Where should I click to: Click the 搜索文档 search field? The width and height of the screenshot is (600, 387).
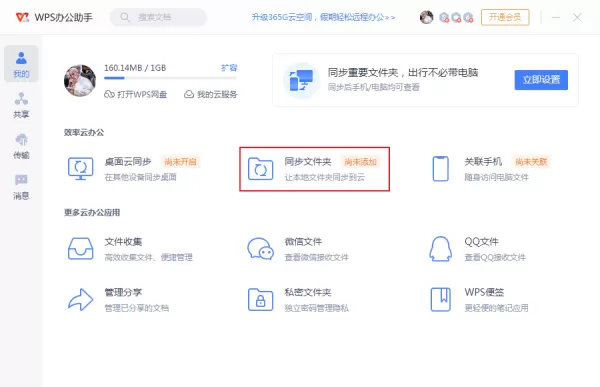point(158,17)
